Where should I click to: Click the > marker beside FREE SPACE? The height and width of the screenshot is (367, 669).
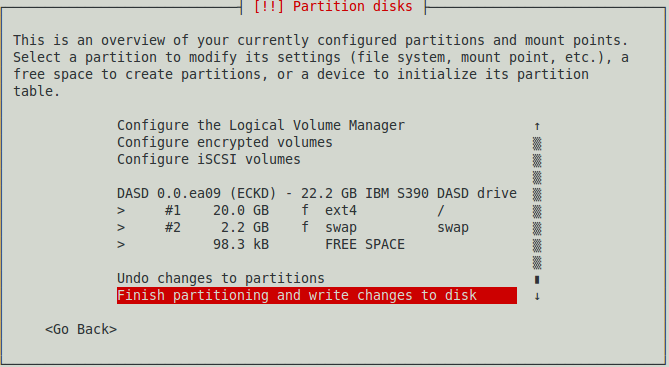click(121, 245)
